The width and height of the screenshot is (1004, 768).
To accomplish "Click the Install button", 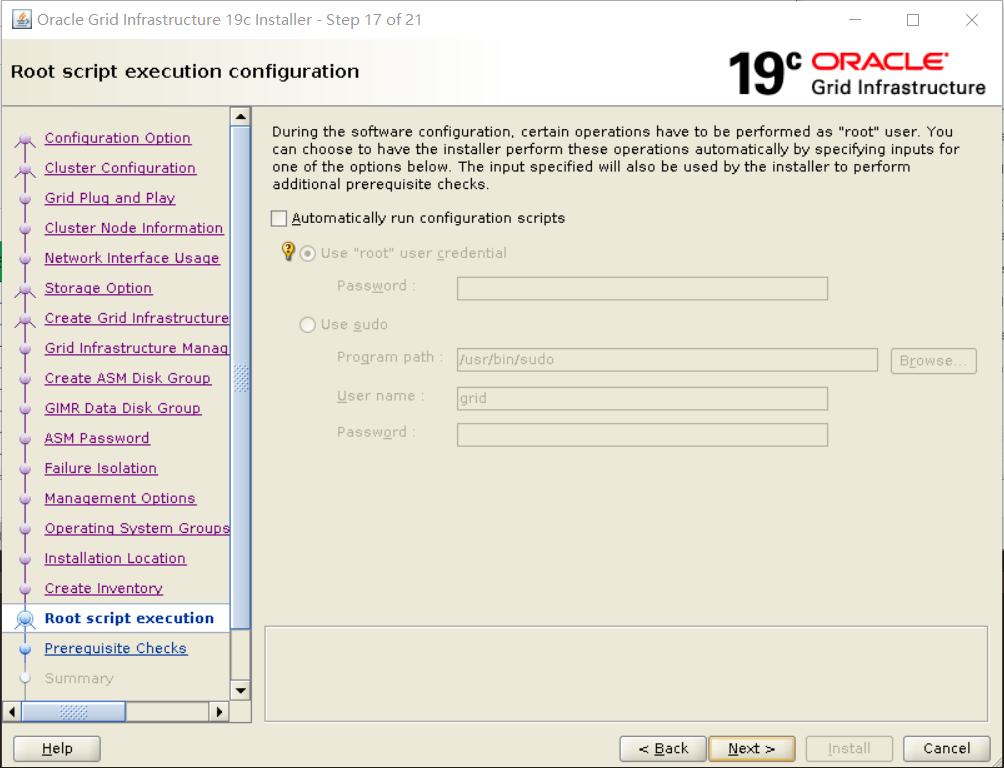I will tap(849, 748).
